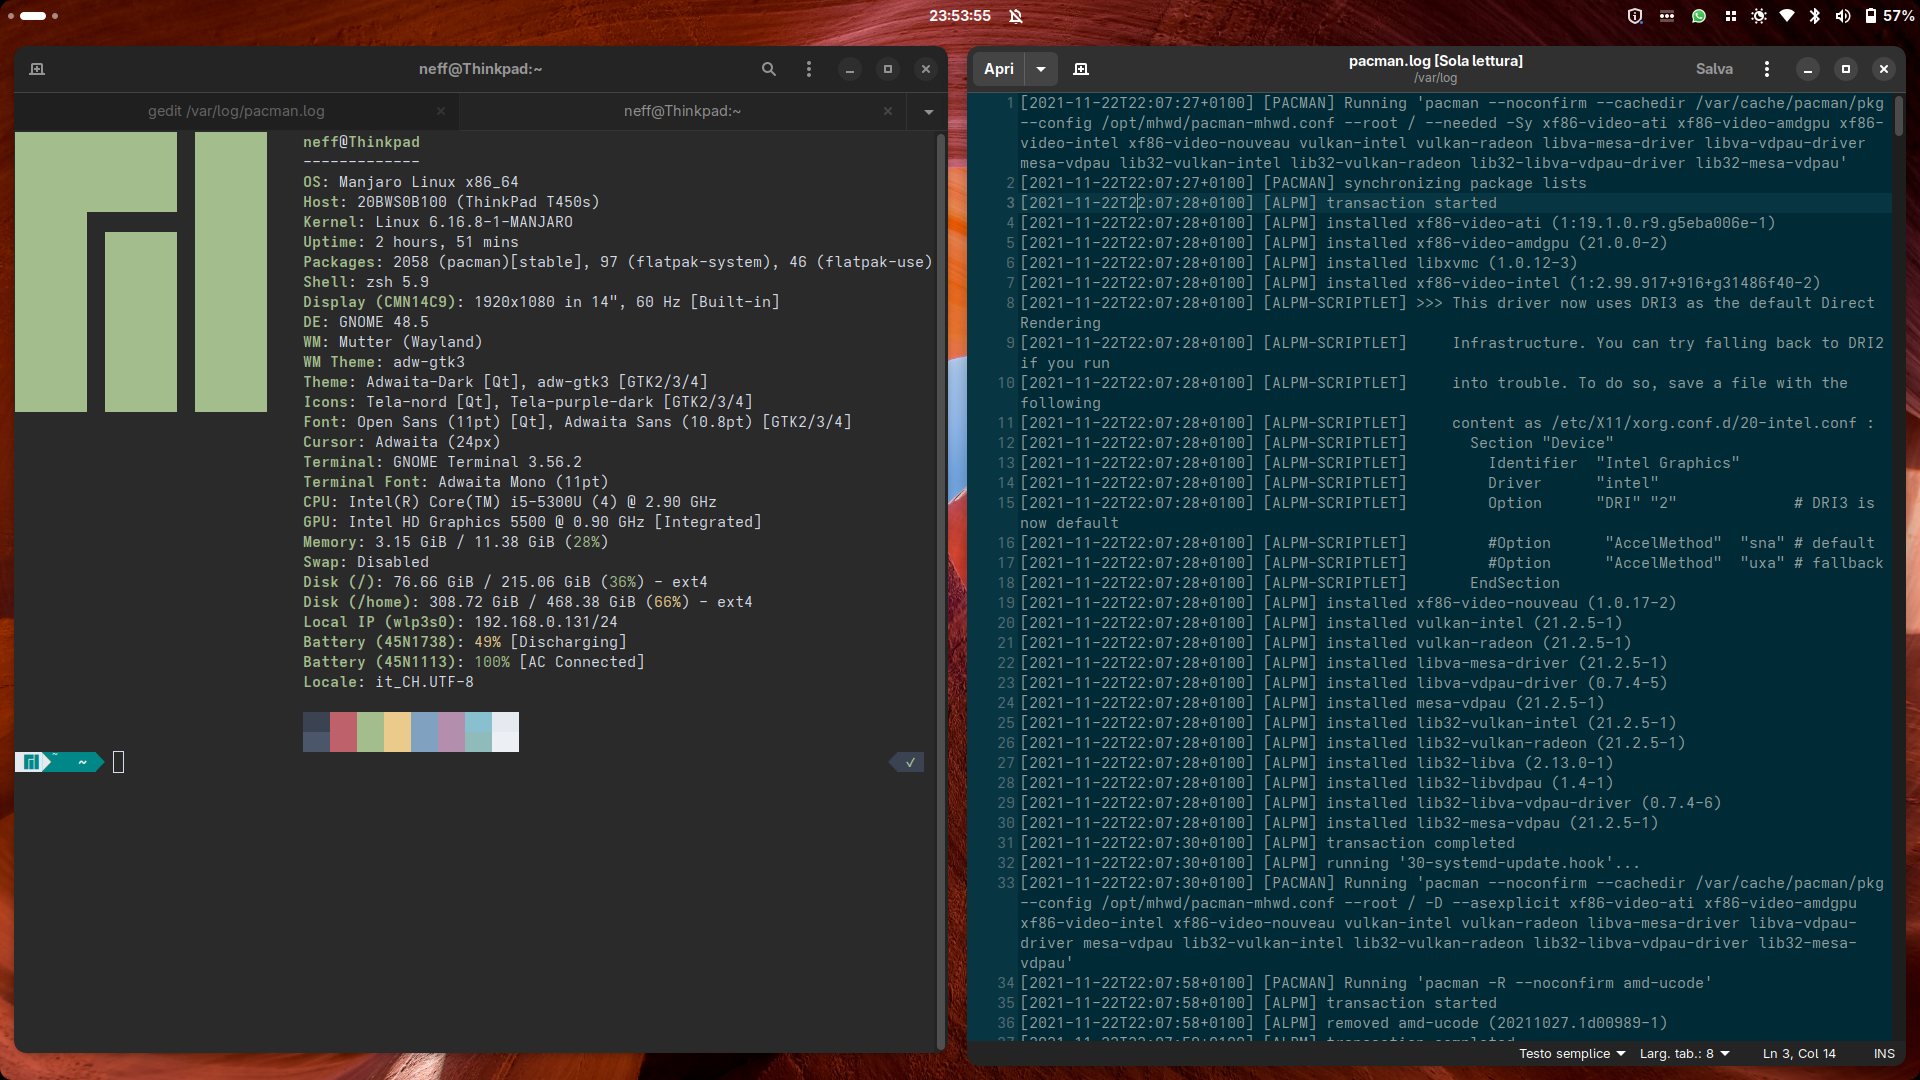The height and width of the screenshot is (1080, 1920).
Task: Click the notifications muted bell icon
Action: (1016, 16)
